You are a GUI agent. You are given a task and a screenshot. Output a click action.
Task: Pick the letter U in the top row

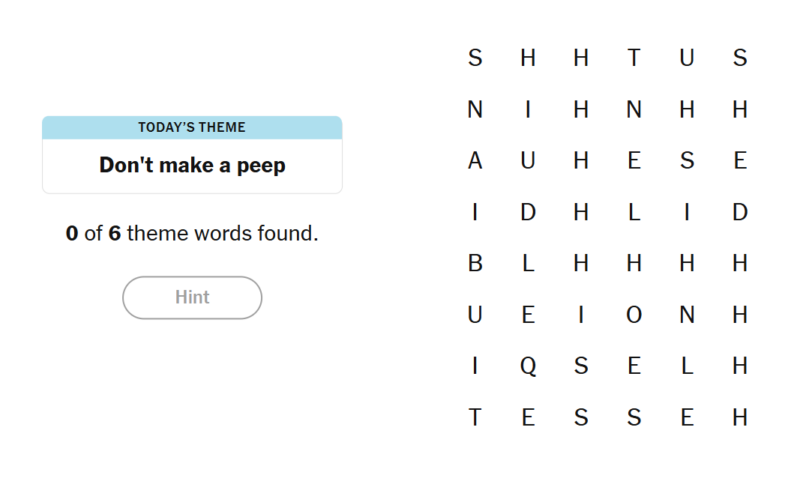tap(687, 58)
